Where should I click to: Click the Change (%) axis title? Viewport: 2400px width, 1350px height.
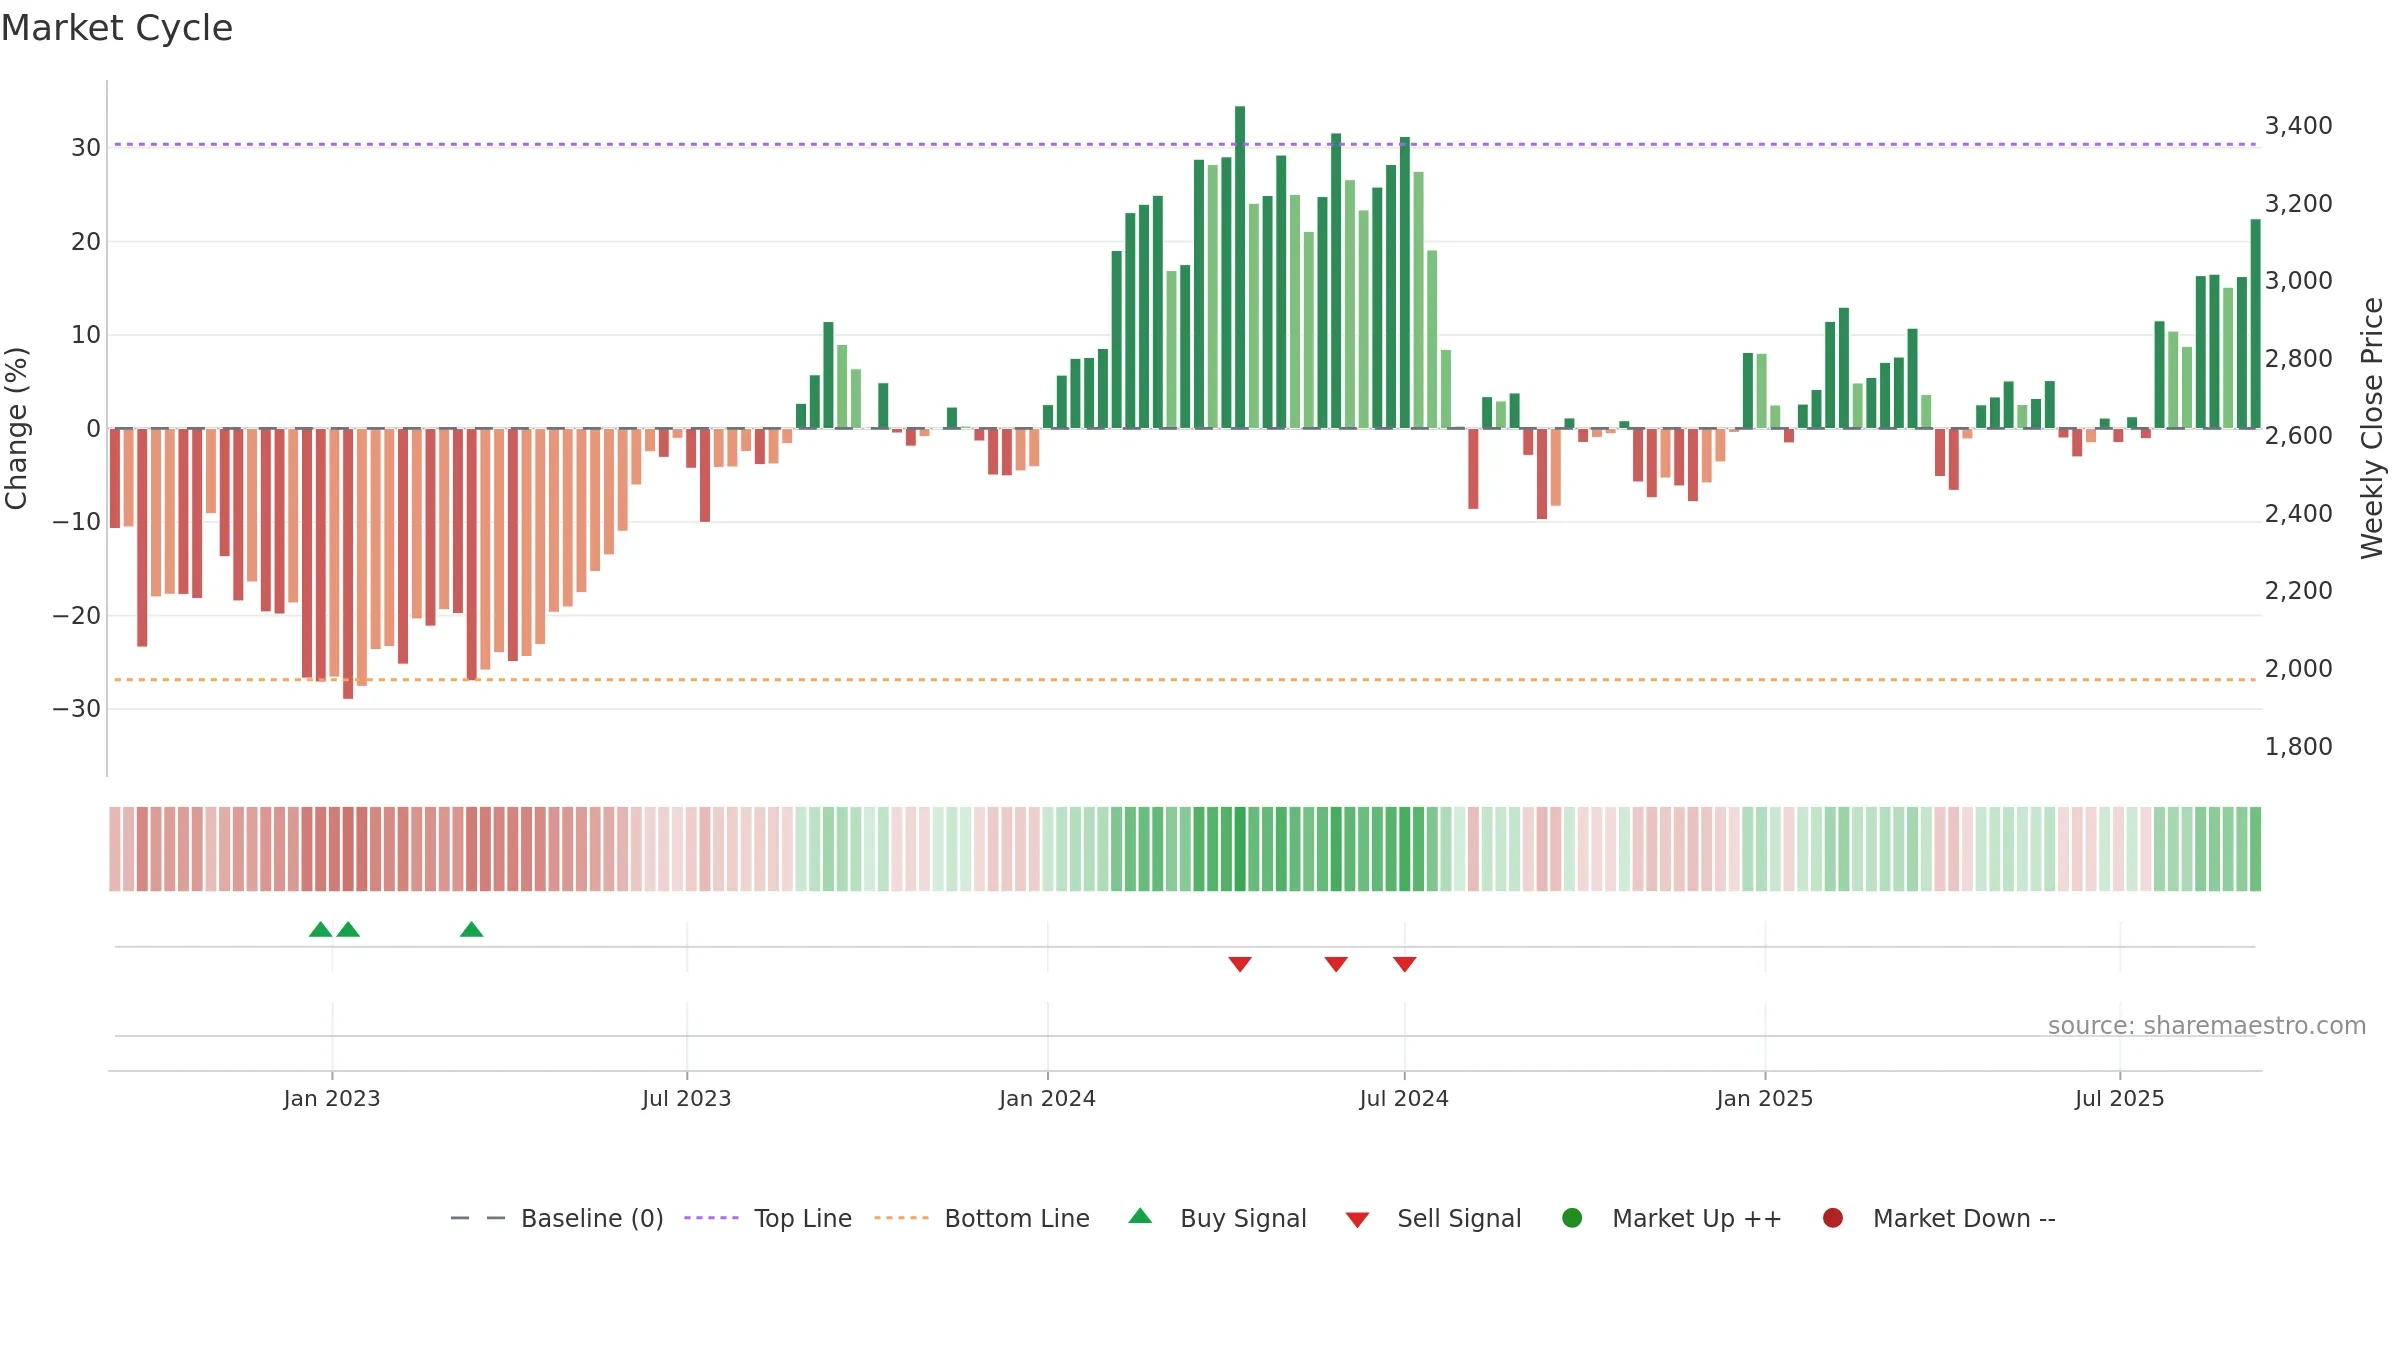point(16,428)
